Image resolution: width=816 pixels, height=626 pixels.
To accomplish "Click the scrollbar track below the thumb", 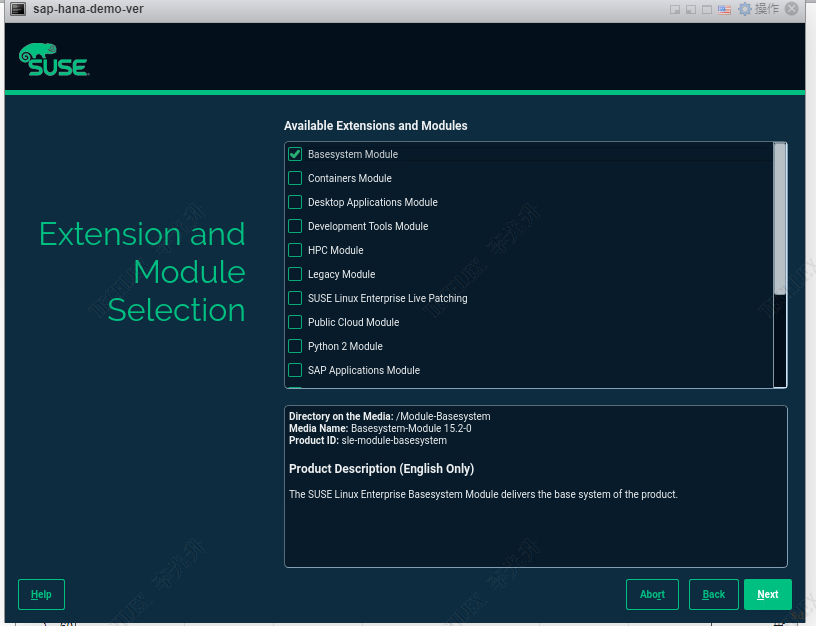I will [780, 341].
